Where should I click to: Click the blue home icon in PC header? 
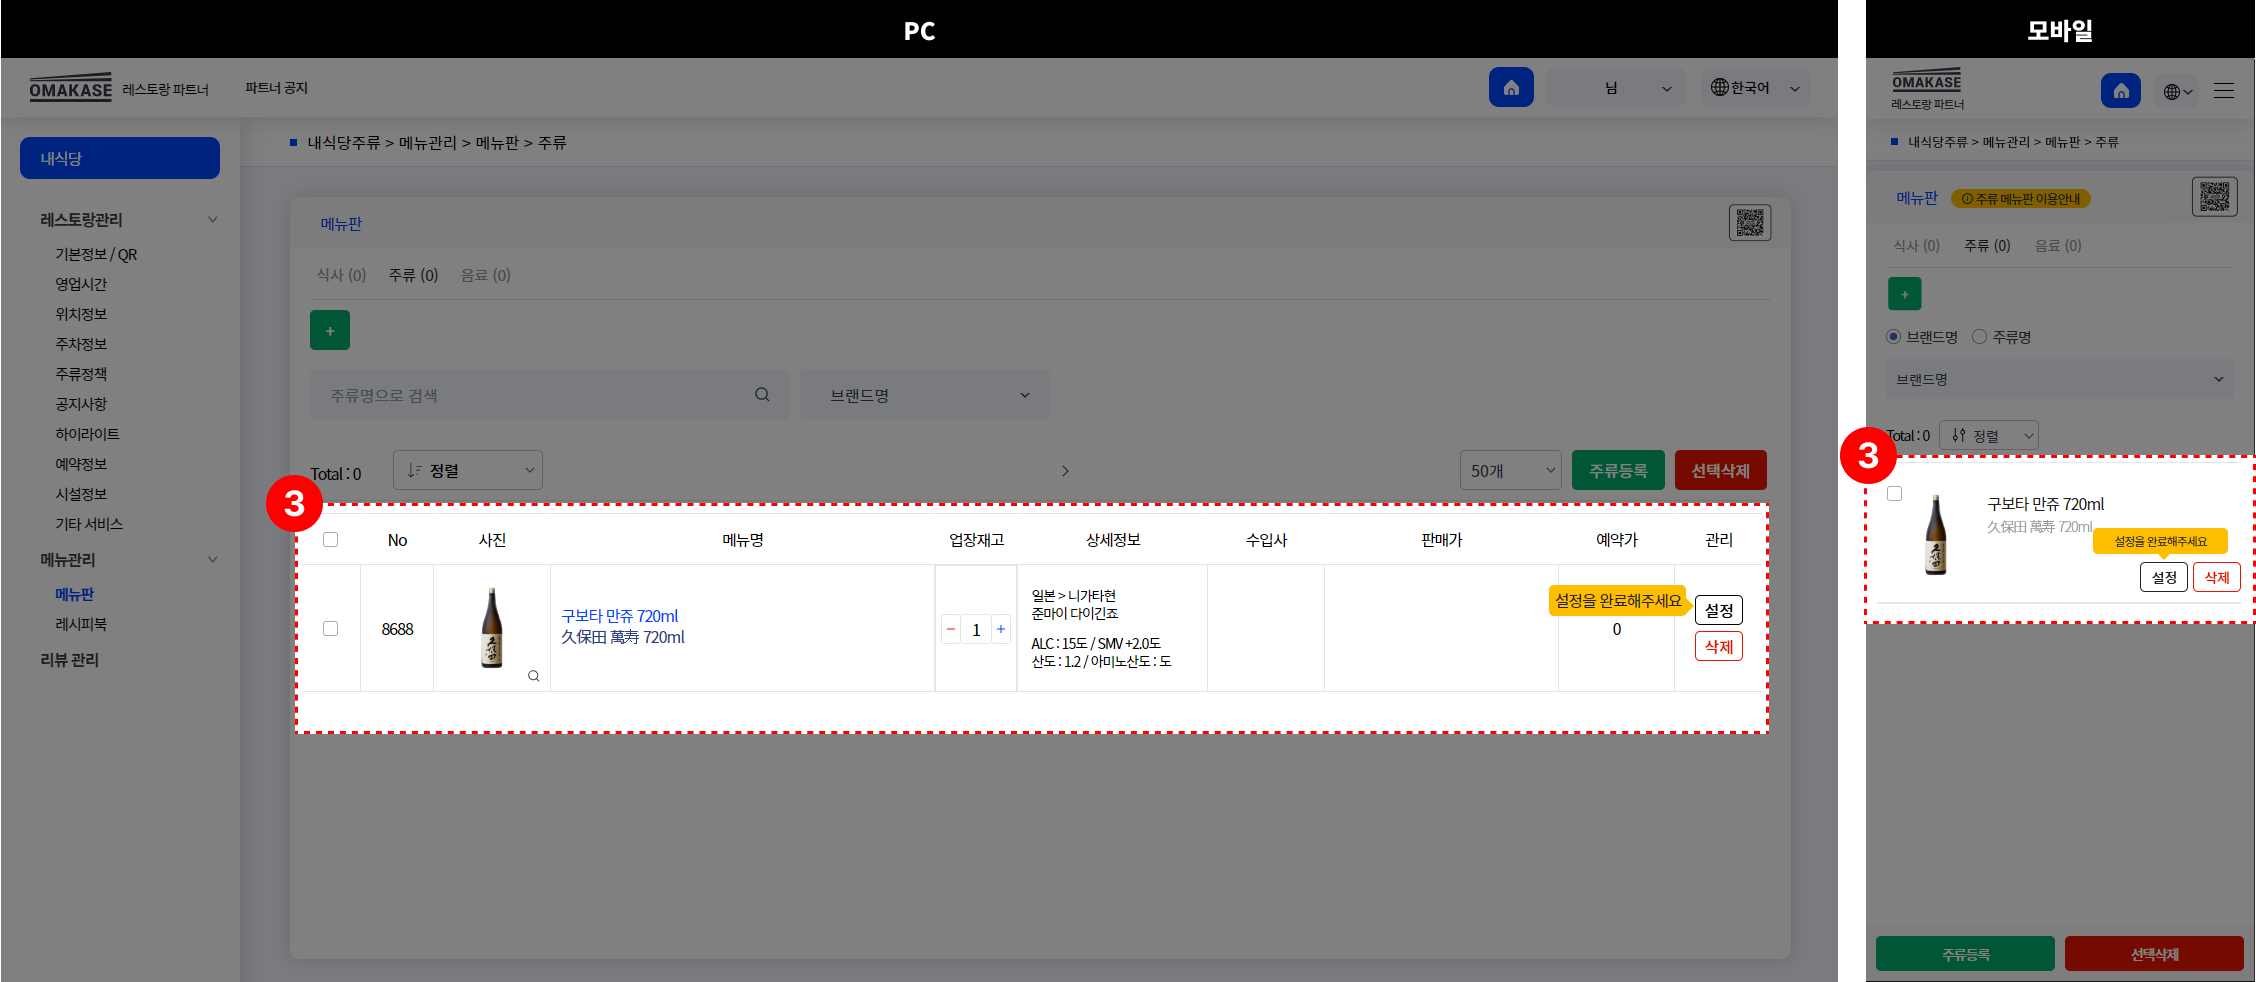1510,88
